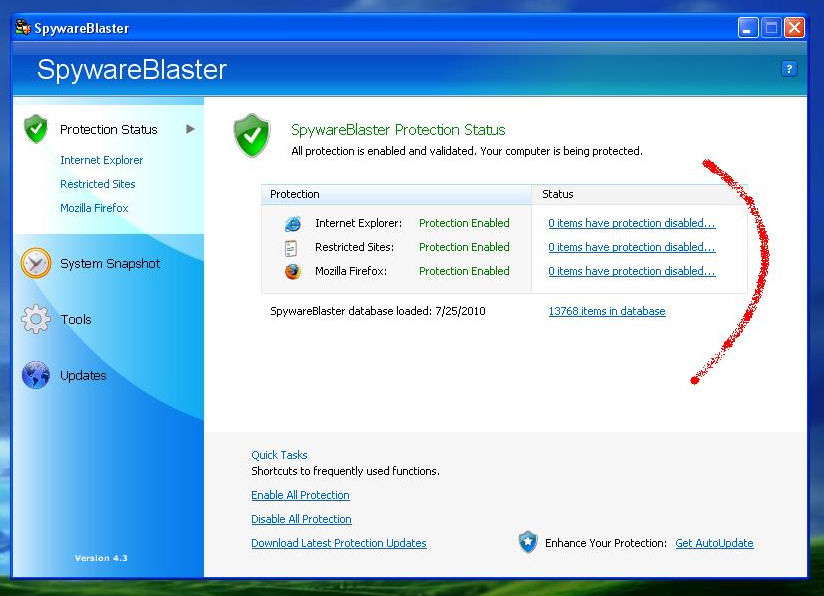Click Disable All Protection link
The image size is (824, 596).
pyautogui.click(x=301, y=519)
